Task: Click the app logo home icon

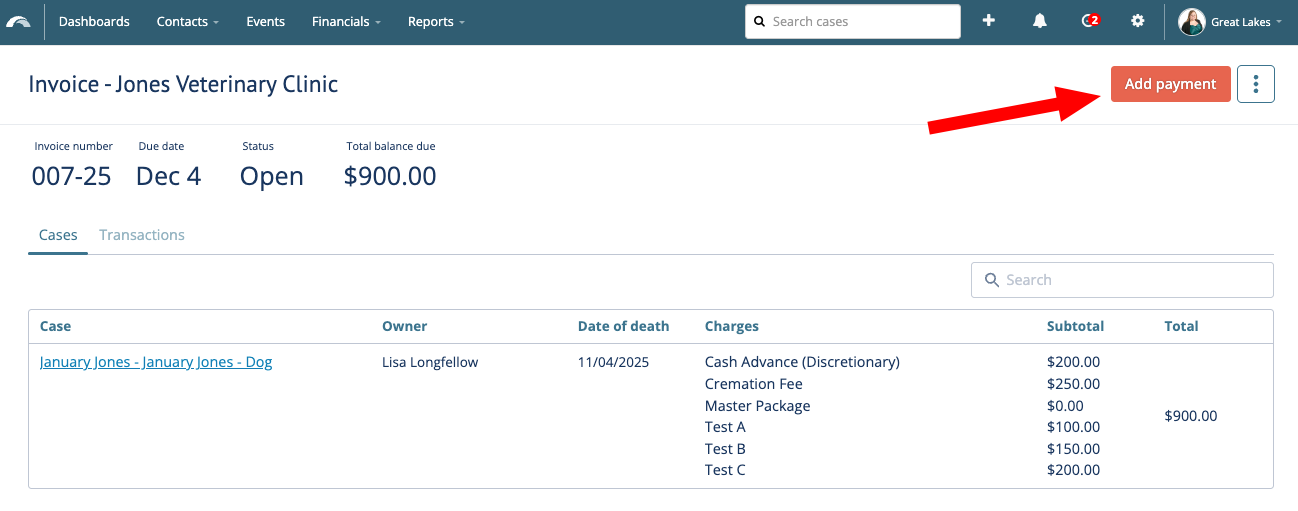Action: pos(18,22)
